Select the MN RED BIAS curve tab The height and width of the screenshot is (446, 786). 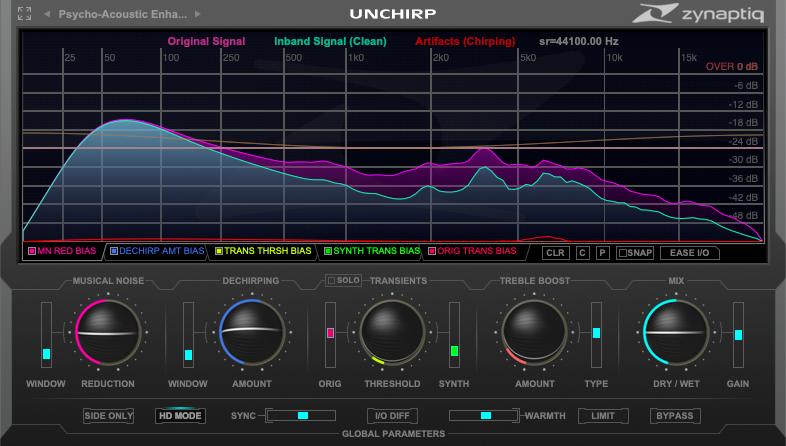click(x=63, y=251)
